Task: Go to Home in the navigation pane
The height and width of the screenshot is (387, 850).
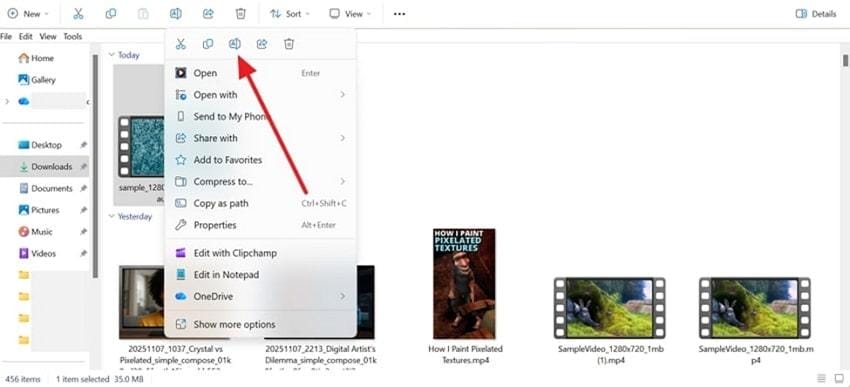Action: (x=36, y=58)
